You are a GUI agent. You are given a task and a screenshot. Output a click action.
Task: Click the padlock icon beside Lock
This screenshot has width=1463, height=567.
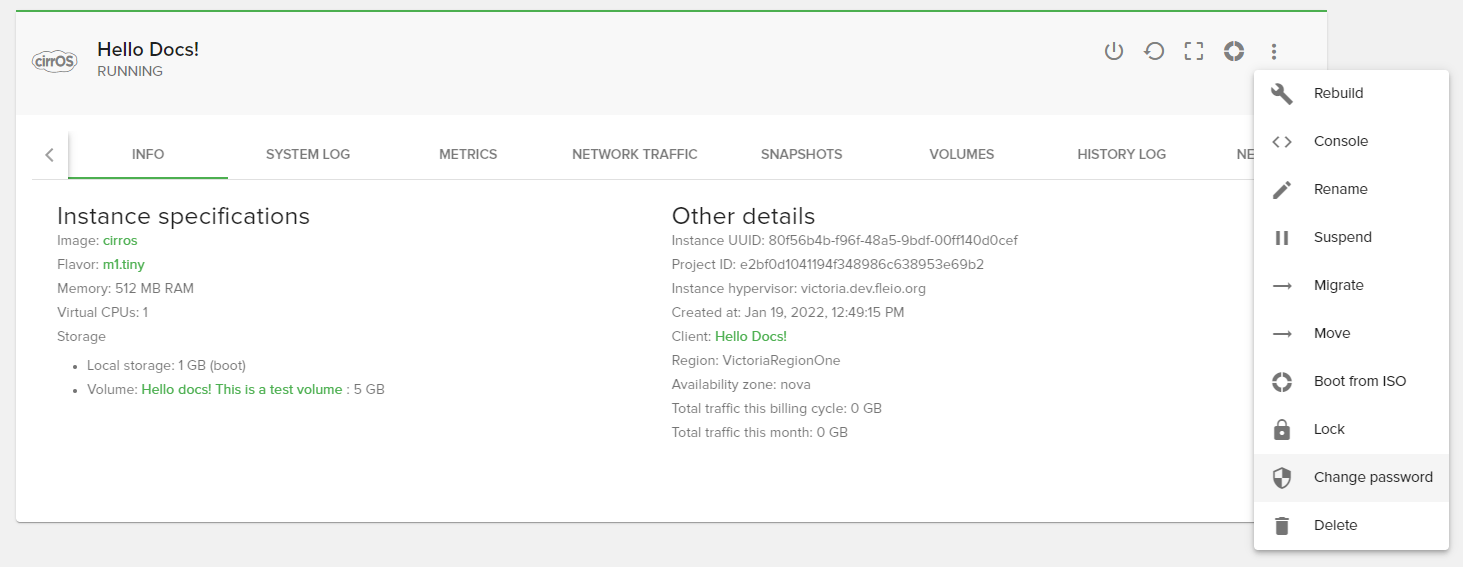1282,430
